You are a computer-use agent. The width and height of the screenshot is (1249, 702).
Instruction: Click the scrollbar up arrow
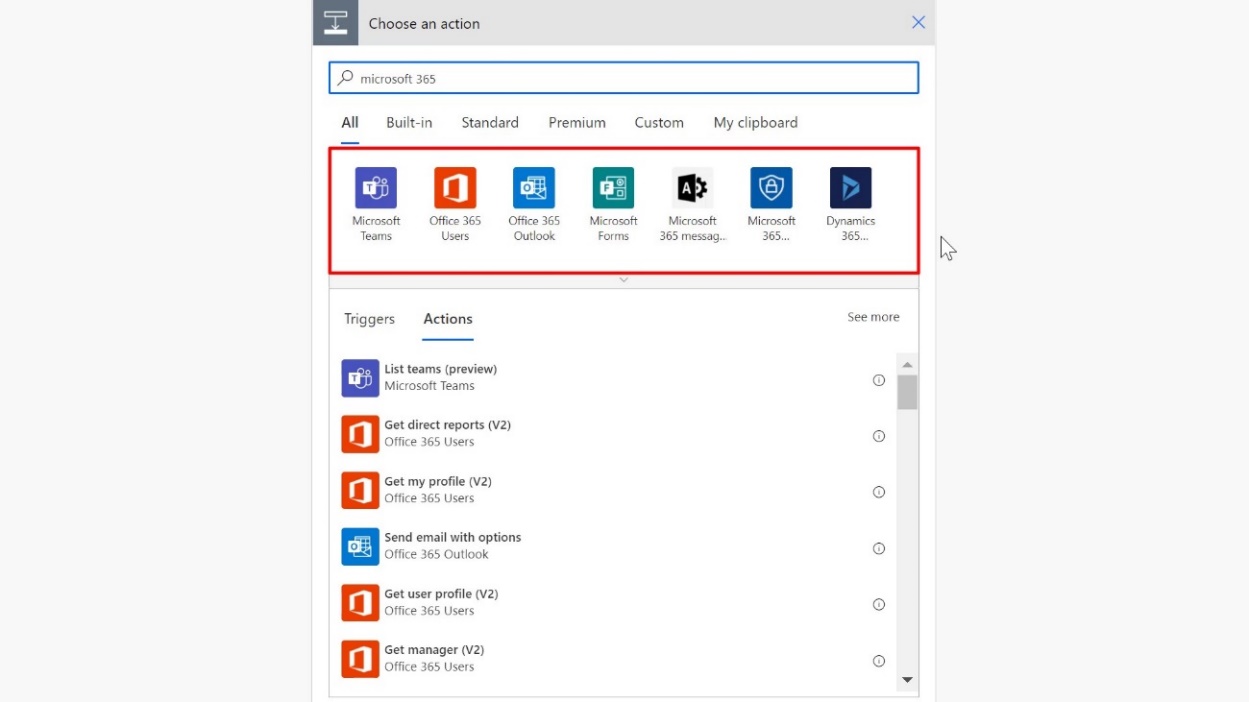907,364
